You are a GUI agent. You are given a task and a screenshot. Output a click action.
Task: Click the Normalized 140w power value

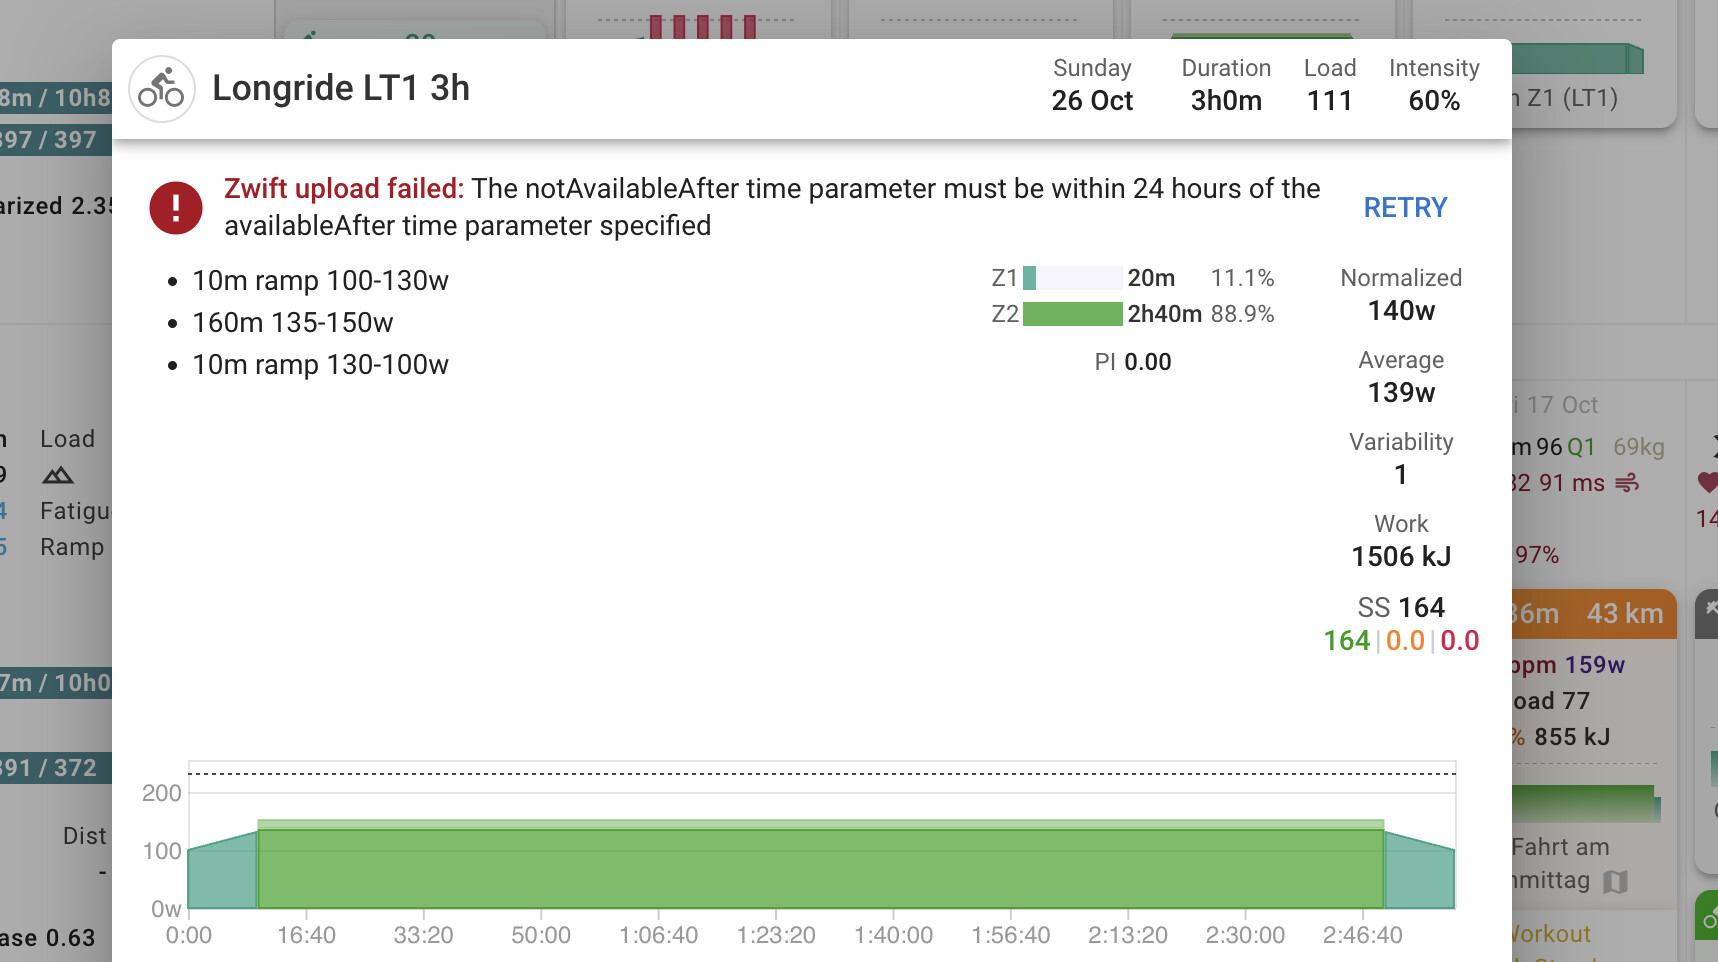[x=1401, y=311]
